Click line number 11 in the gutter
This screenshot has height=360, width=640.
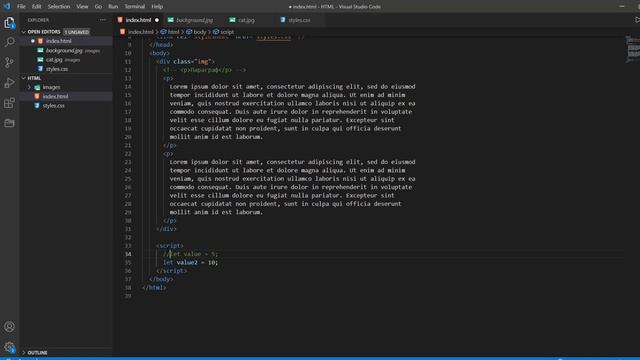pyautogui.click(x=128, y=62)
